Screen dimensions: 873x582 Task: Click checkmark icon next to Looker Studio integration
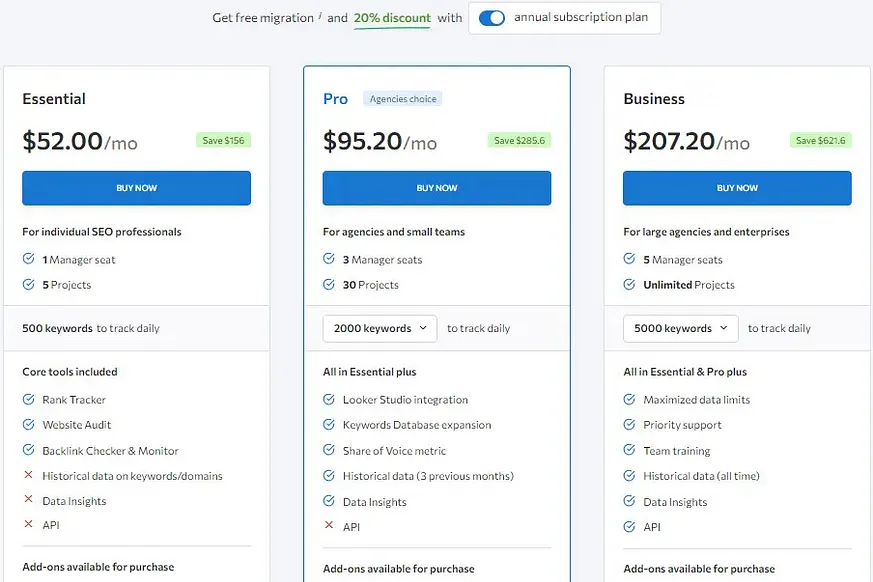click(329, 399)
